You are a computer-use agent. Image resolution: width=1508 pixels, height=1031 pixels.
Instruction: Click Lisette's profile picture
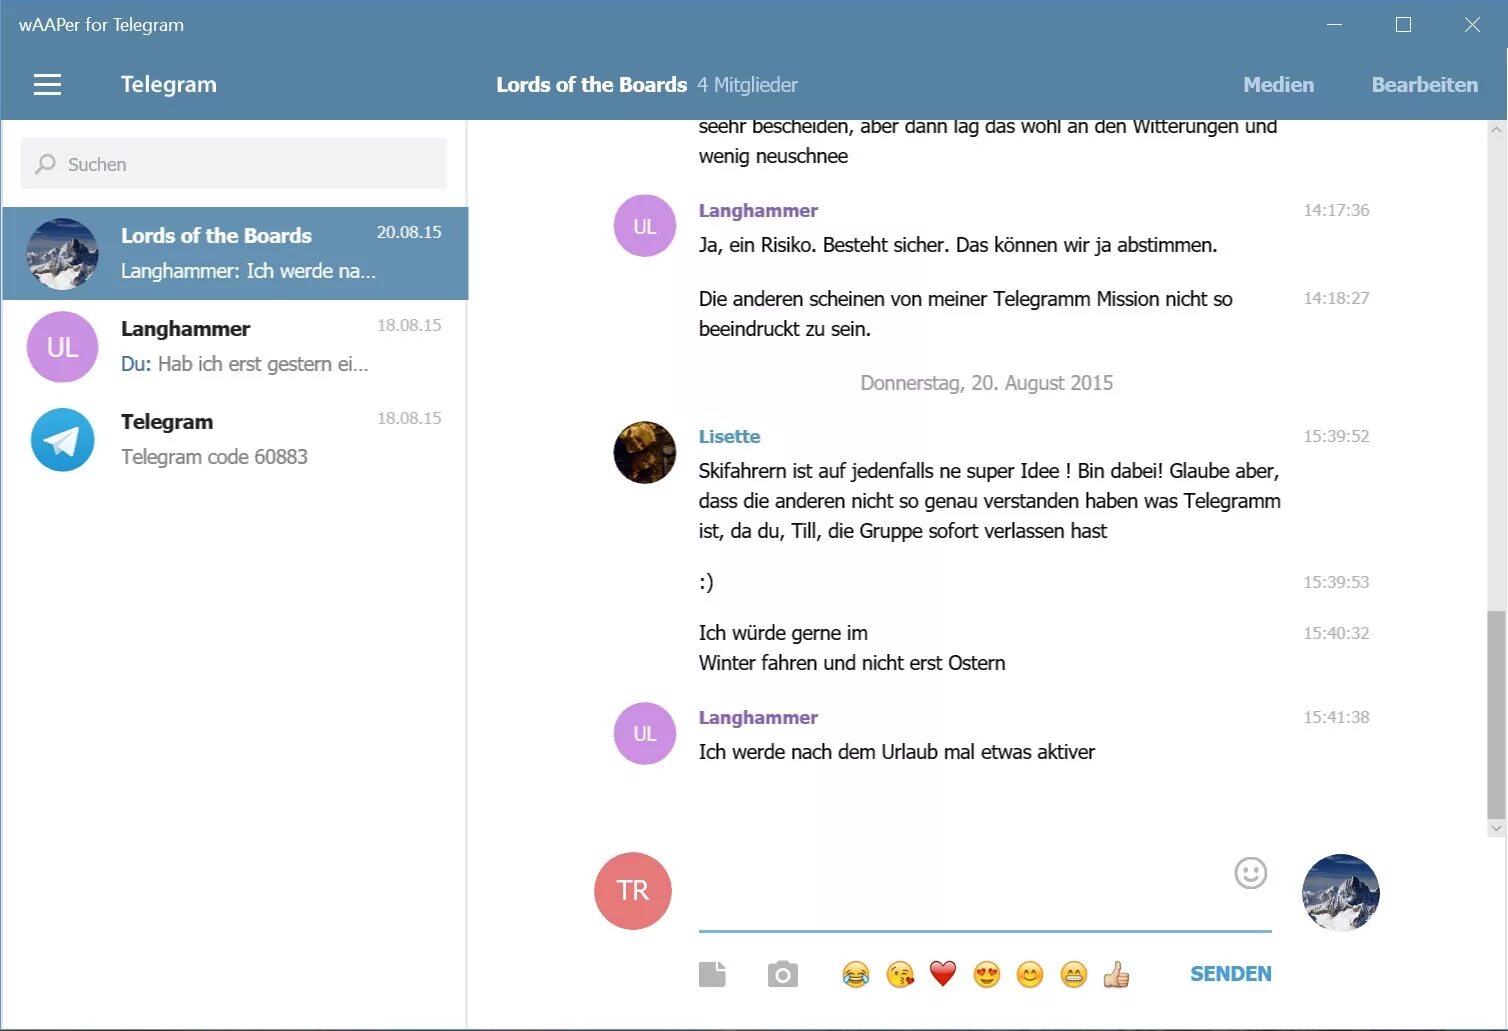(645, 452)
